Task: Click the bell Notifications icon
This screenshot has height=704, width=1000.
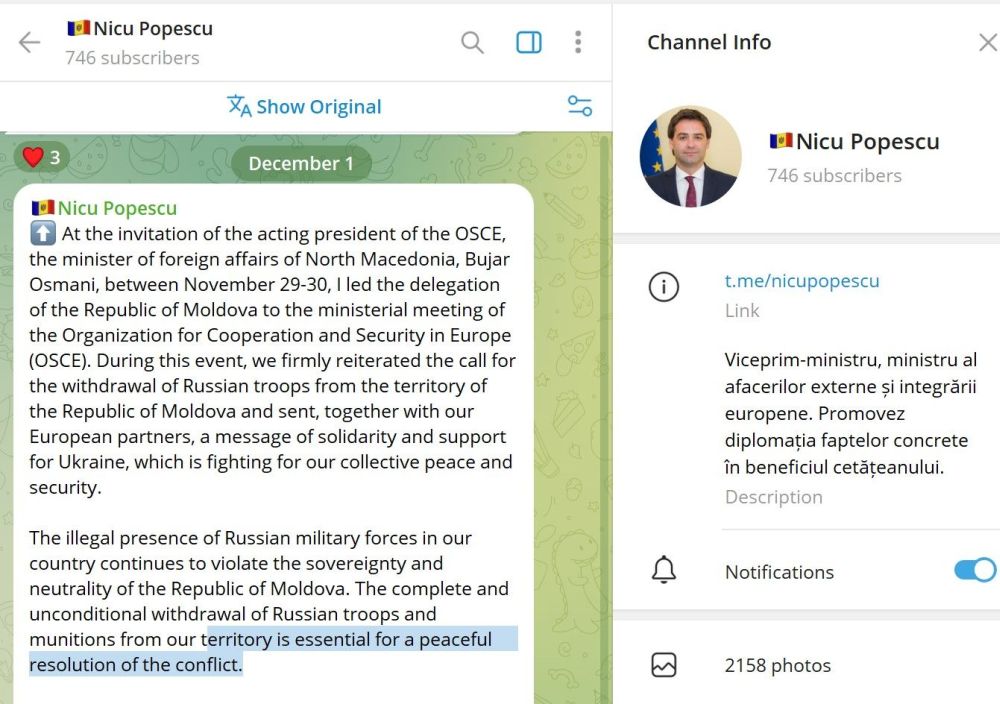Action: pyautogui.click(x=664, y=570)
